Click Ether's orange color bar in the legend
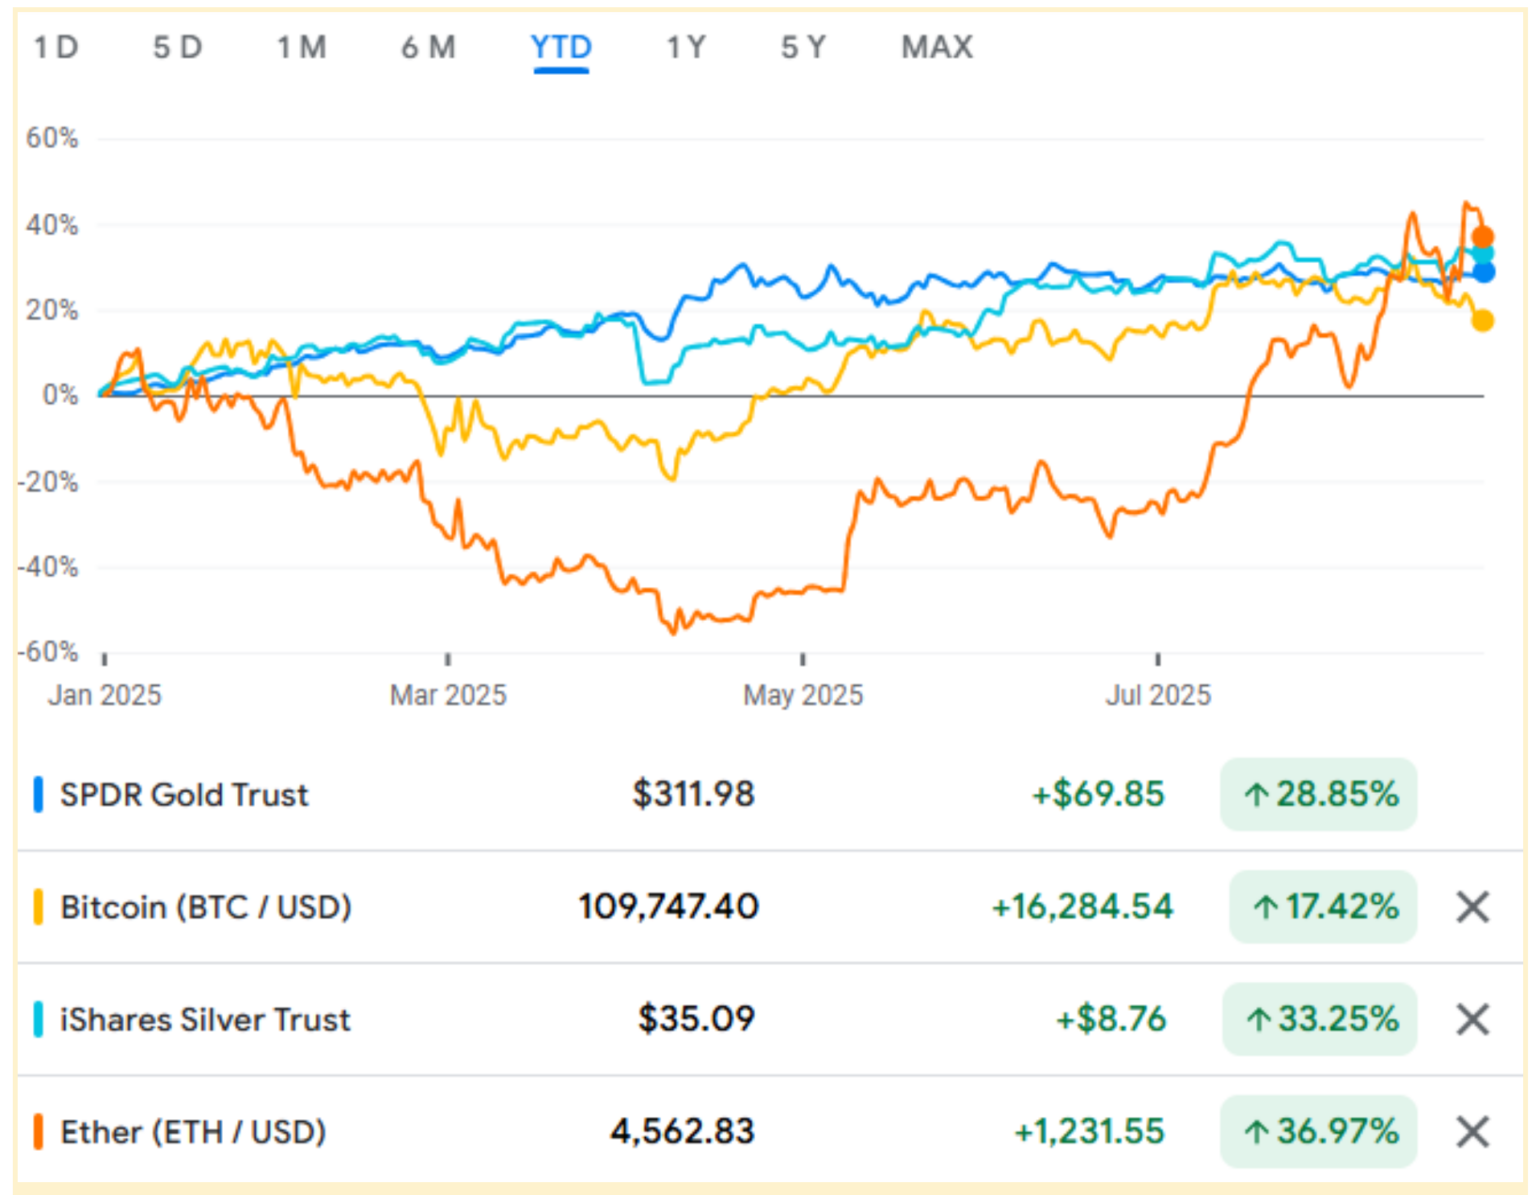Screen dimensions: 1536x1195 pos(38,1131)
